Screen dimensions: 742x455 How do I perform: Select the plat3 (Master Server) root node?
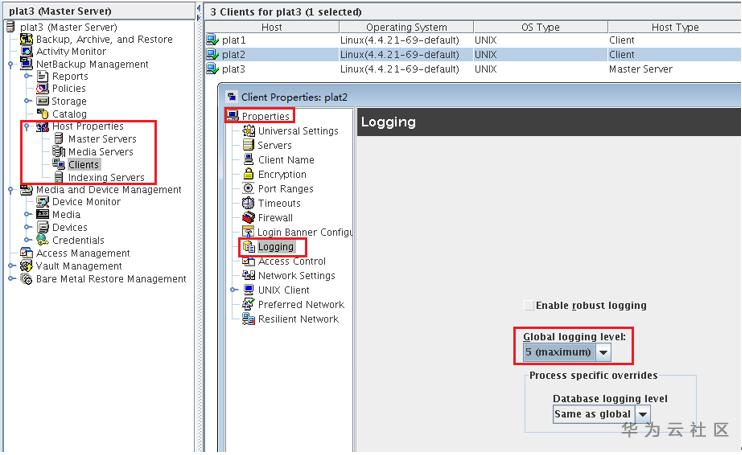point(69,27)
